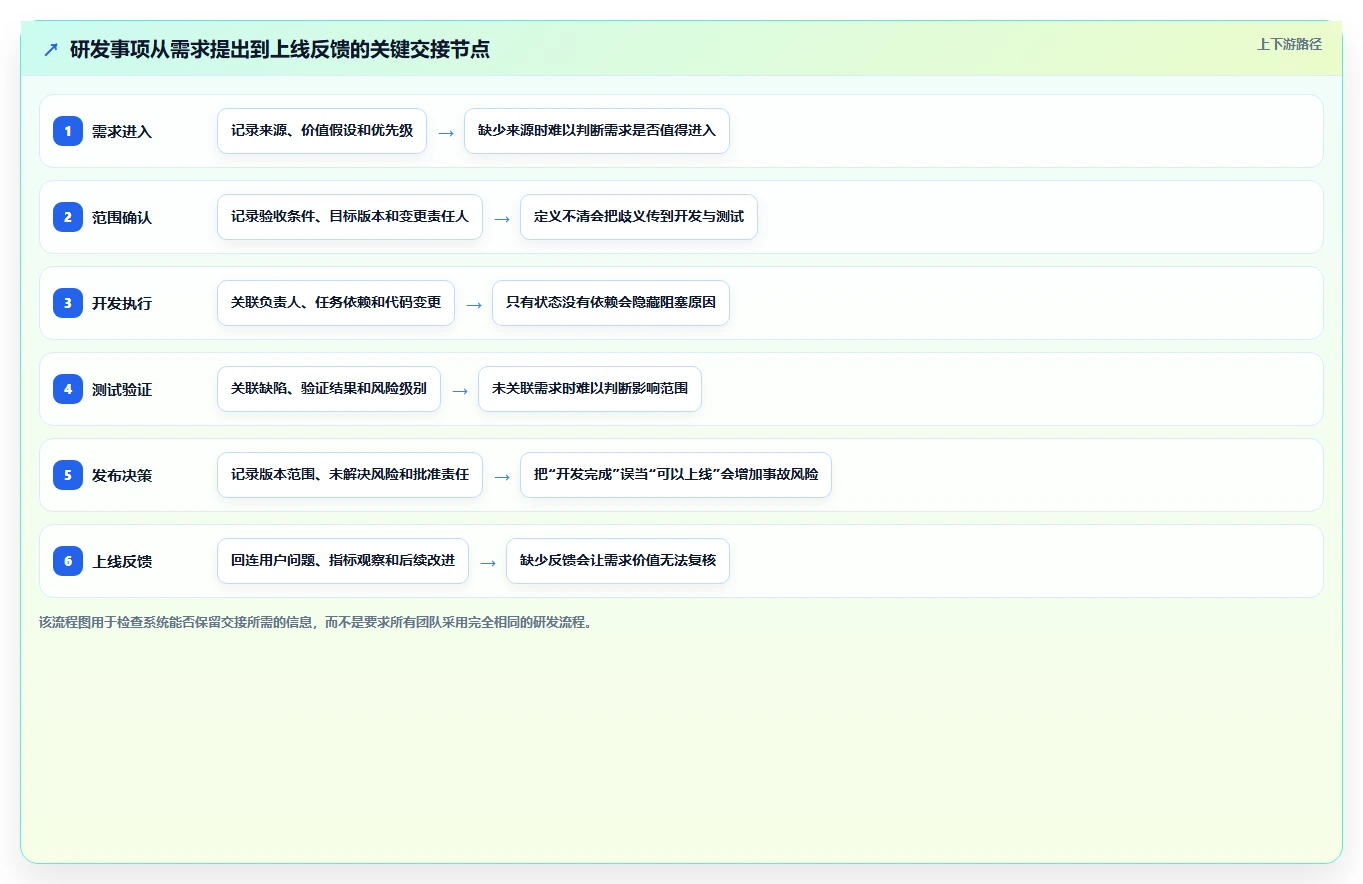Click the 上线反馈 step label
The height and width of the screenshot is (884, 1363).
[122, 561]
